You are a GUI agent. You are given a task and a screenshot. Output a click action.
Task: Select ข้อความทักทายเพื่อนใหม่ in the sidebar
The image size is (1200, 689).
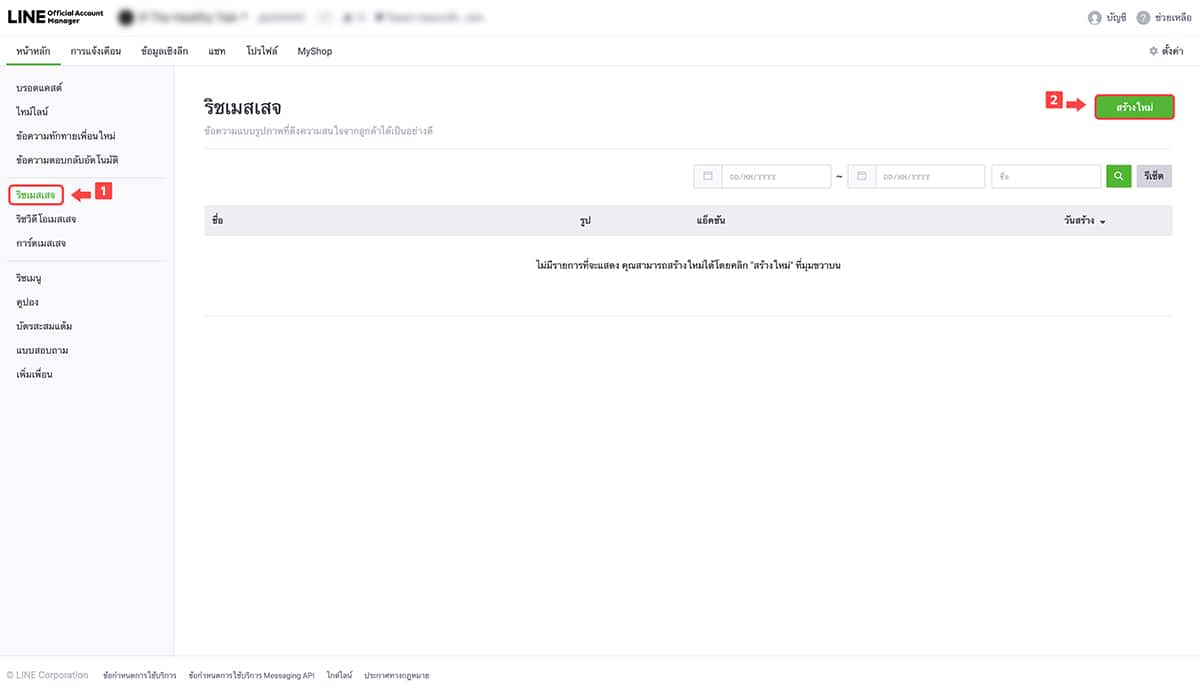point(66,136)
